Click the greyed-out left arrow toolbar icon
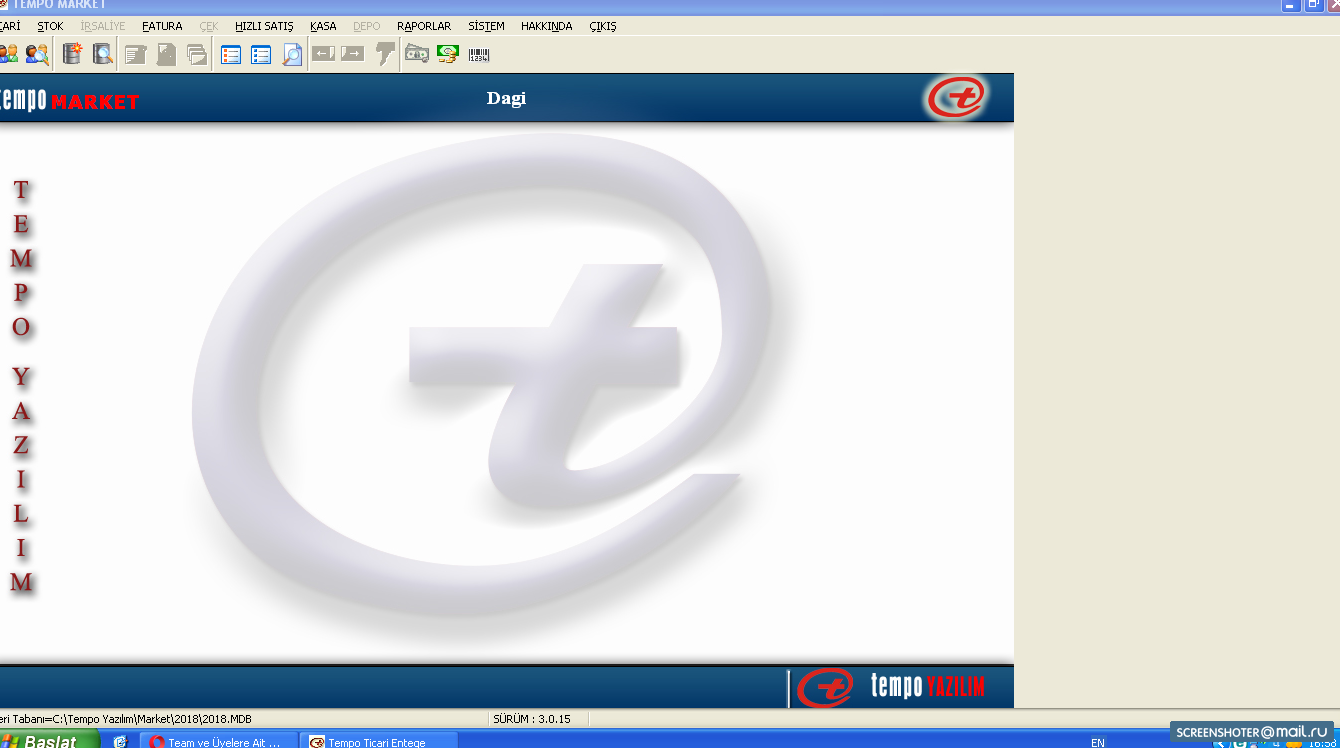Screen dimensions: 1340x748 (322, 53)
